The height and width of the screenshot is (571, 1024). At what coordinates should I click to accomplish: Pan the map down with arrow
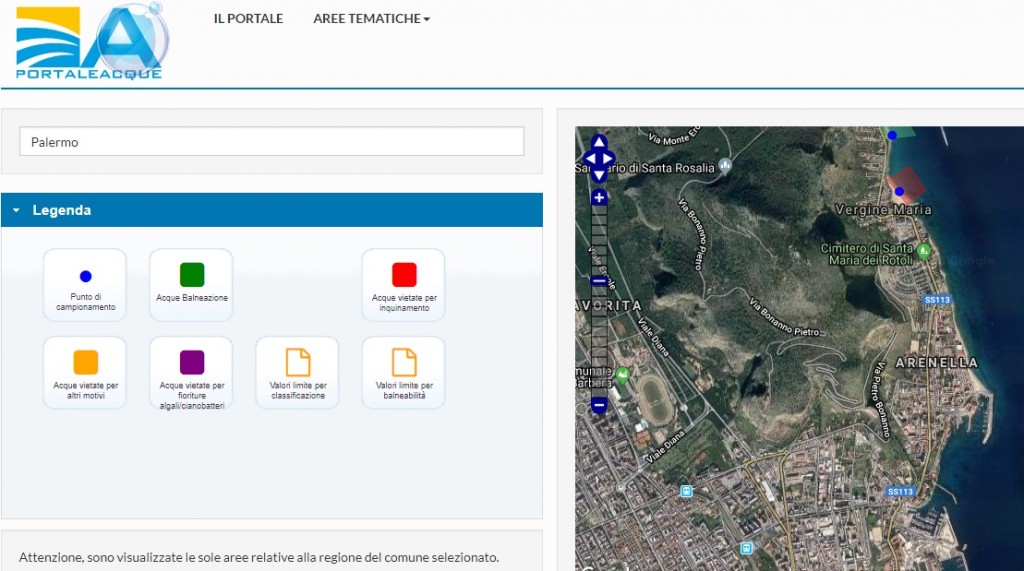598,174
